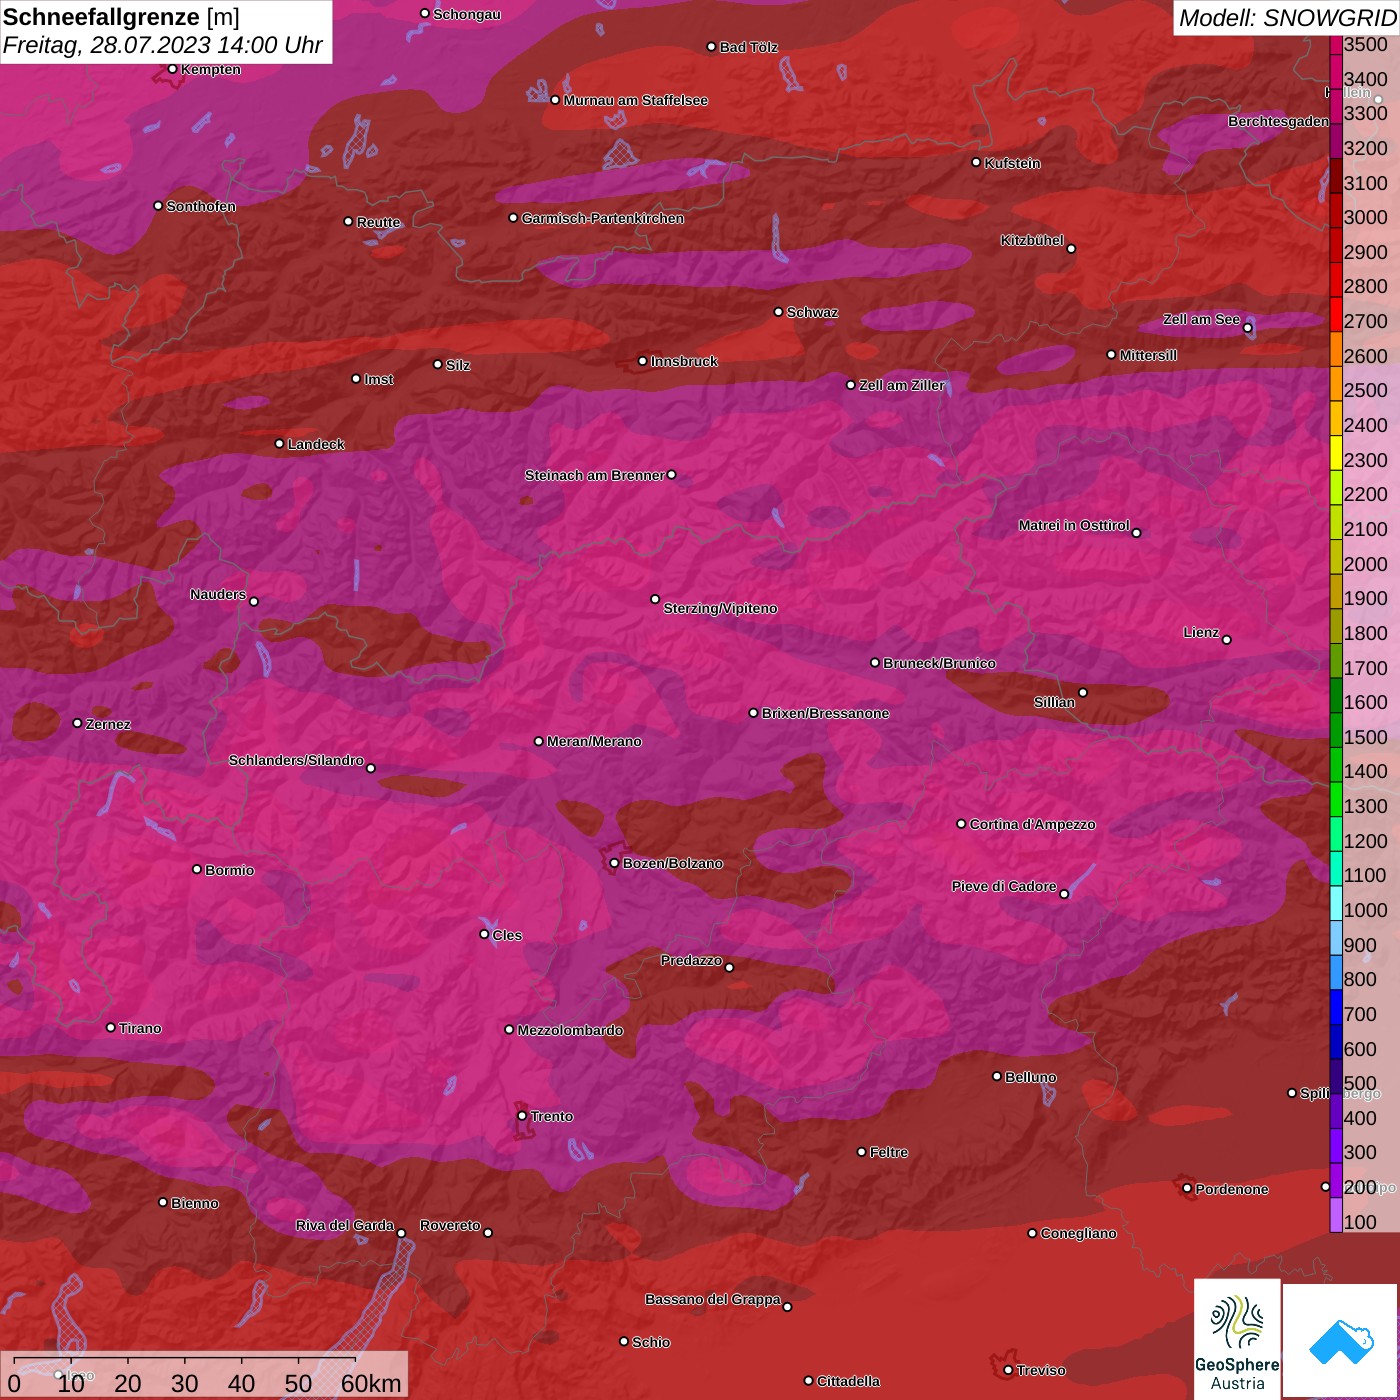Click the Zell am Ziller label

tap(901, 385)
